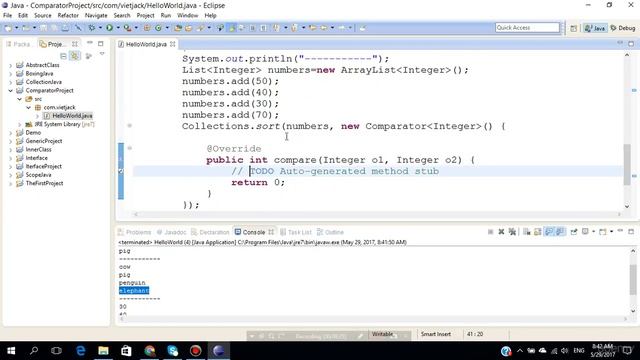The height and width of the screenshot is (360, 640).
Task: Toggle Scroll Lock in Console toolbar
Action: pyautogui.click(x=538, y=232)
